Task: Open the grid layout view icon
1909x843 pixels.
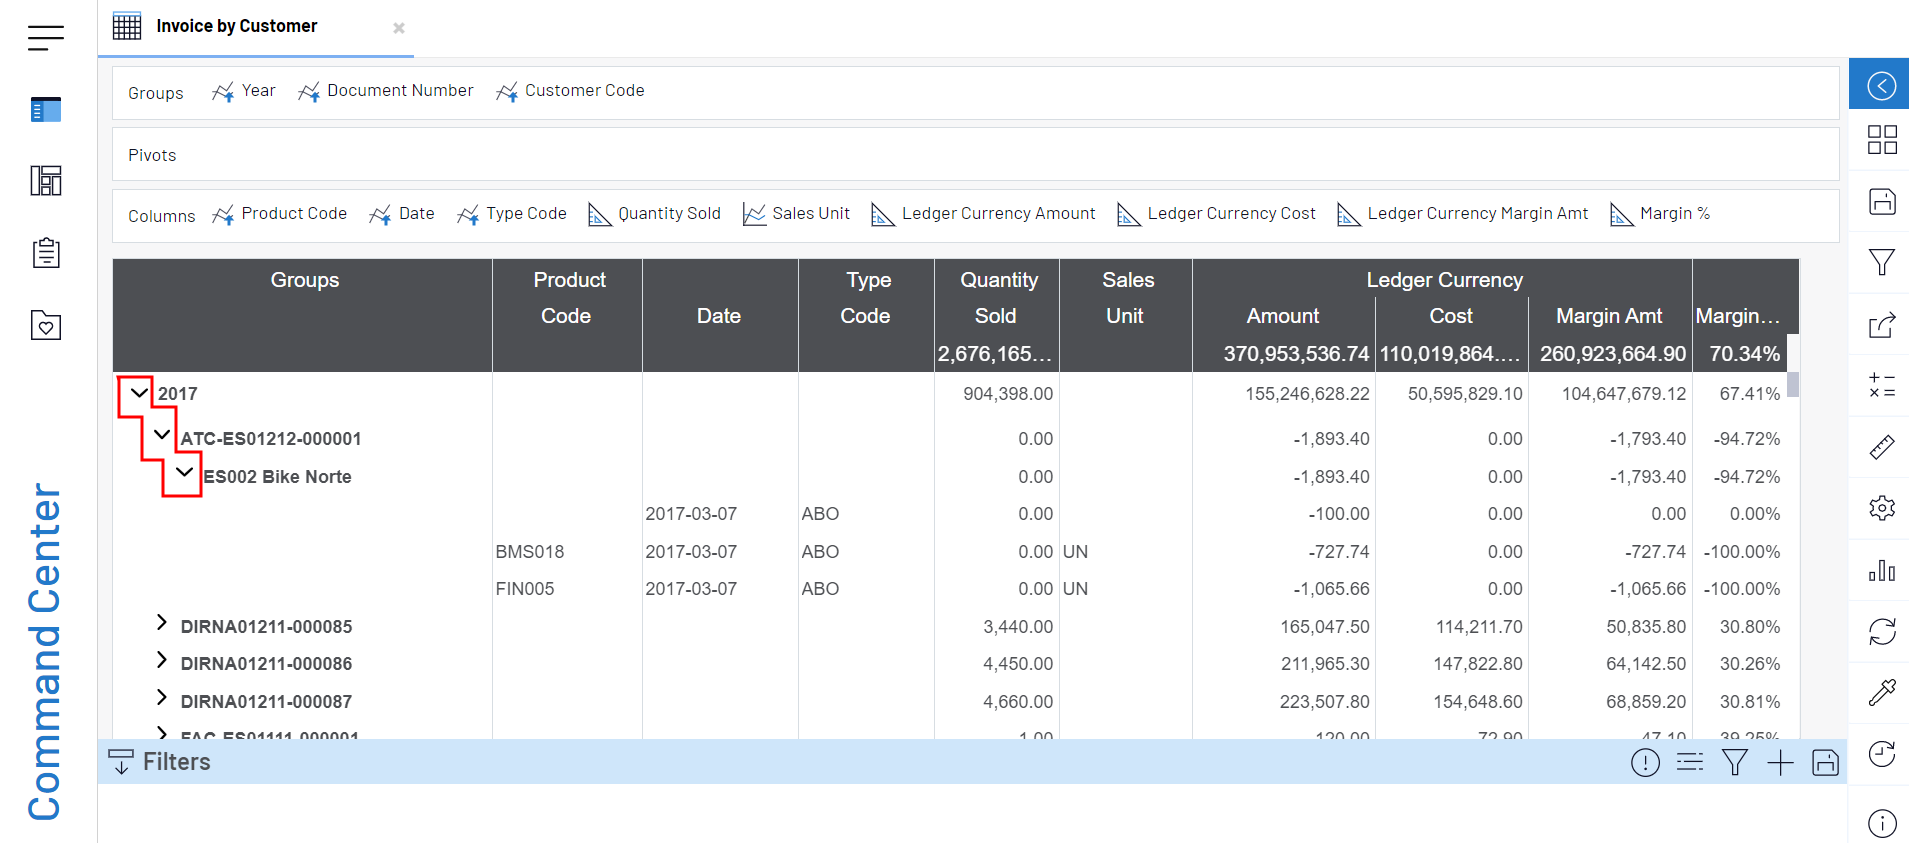Action: [x=1881, y=139]
